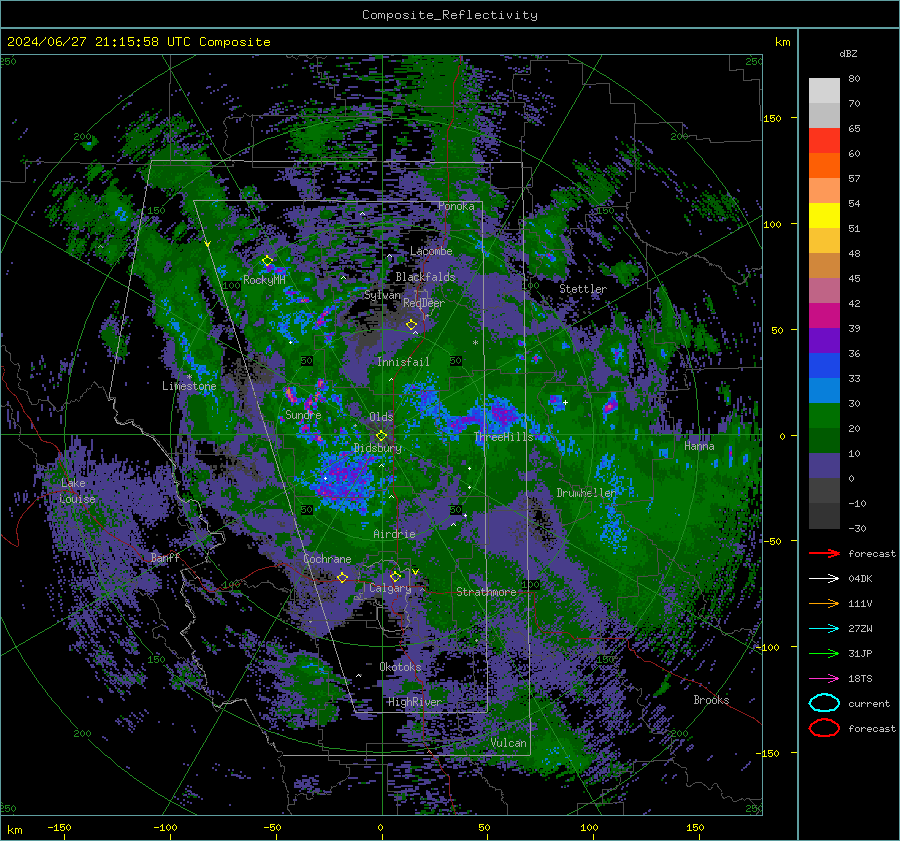This screenshot has height=841, width=900.
Task: Select the 'ThreeHills' city label
Action: (x=503, y=437)
